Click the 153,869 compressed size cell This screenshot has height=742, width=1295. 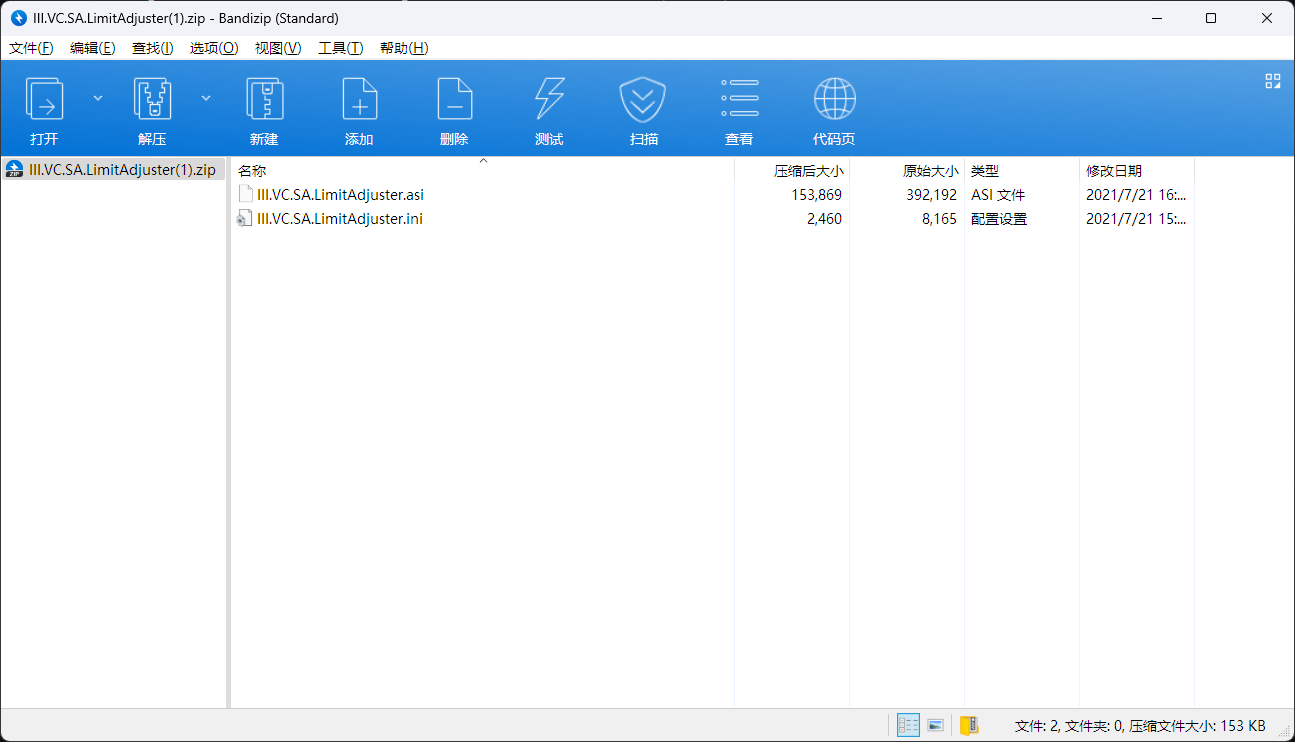[x=816, y=195]
